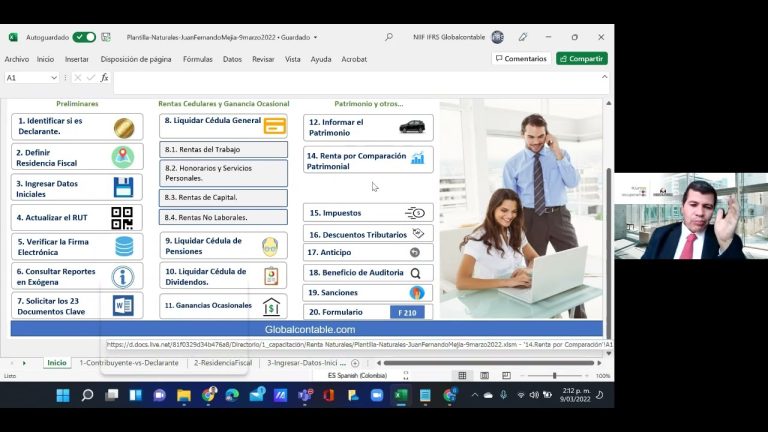Open 17. Anticipo link
The height and width of the screenshot is (432, 768).
368,253
